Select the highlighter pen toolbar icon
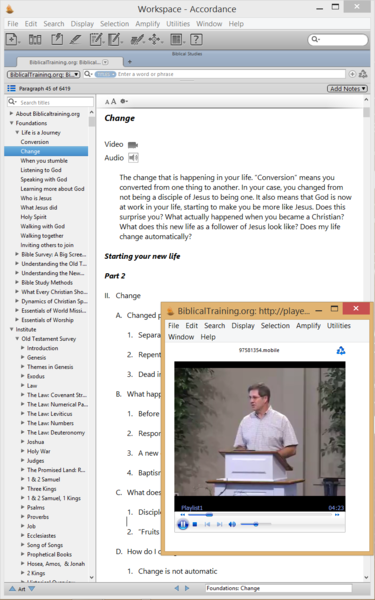The width and height of the screenshot is (375, 600). [x=75, y=39]
